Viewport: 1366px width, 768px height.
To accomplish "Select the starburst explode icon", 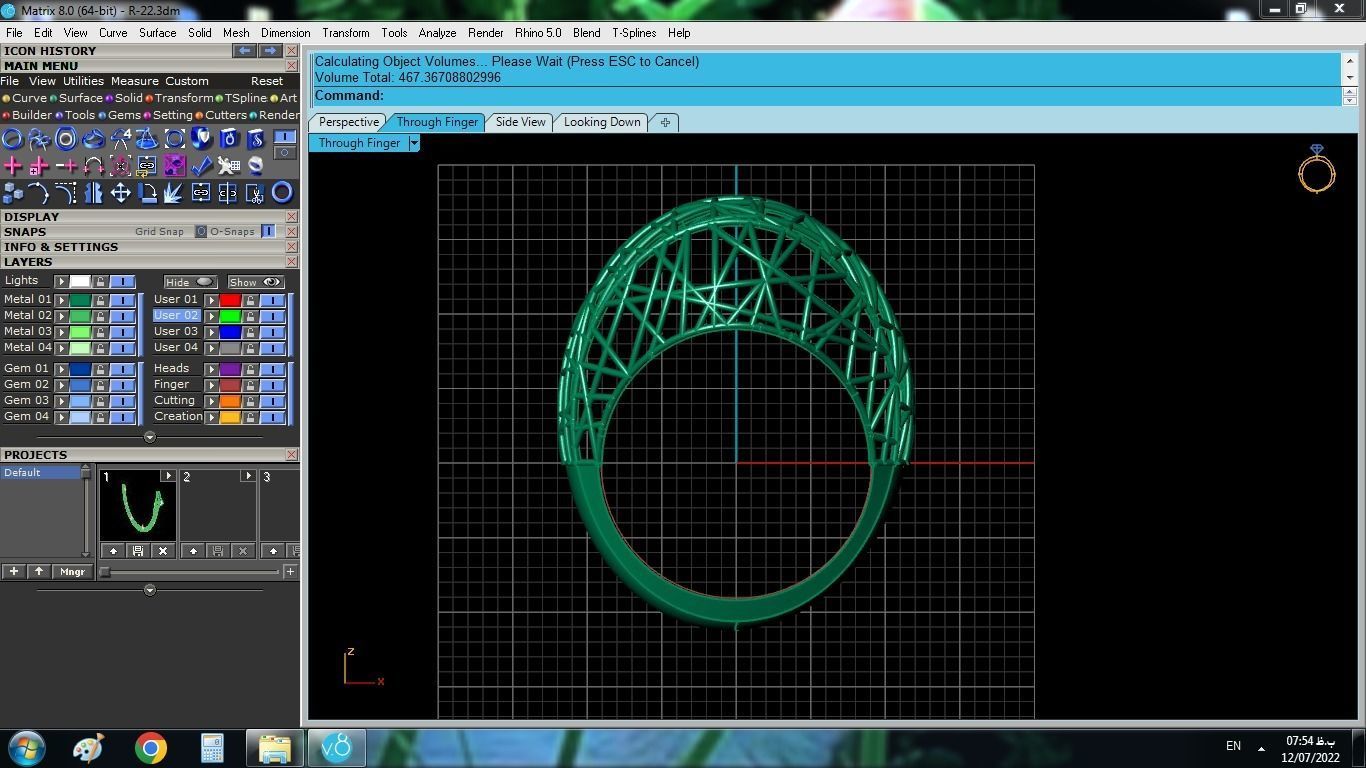I will click(x=174, y=192).
